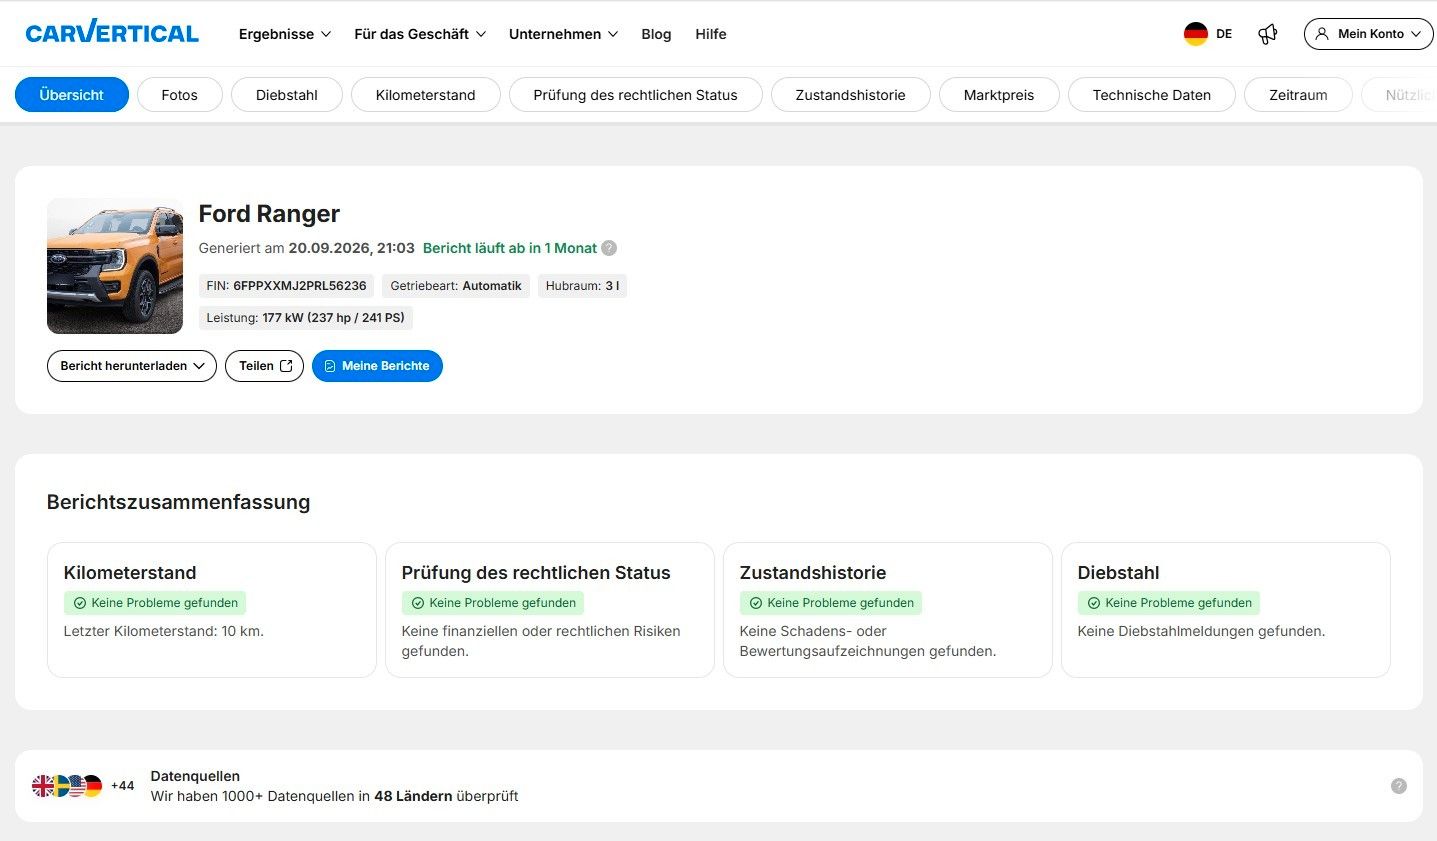The image size is (1437, 841).
Task: Click the share icon on Teilen button
Action: [286, 366]
